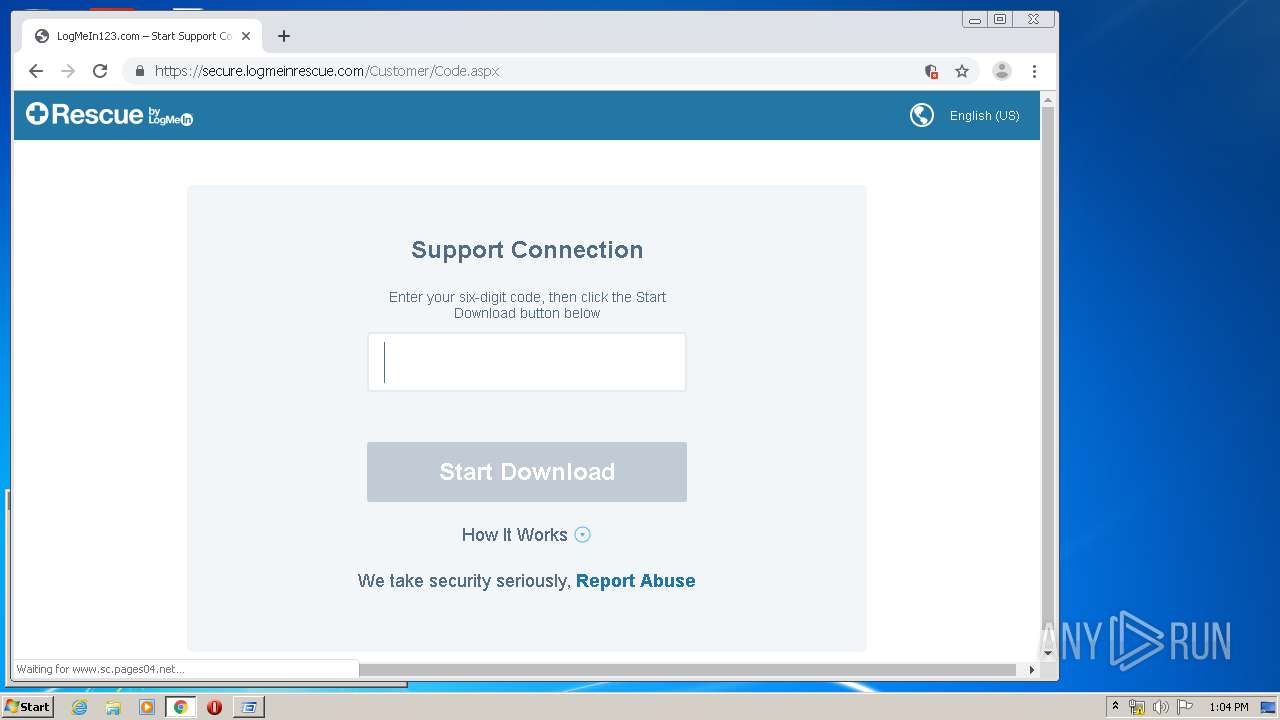Click the vertical scrollbar up arrow

(1048, 100)
